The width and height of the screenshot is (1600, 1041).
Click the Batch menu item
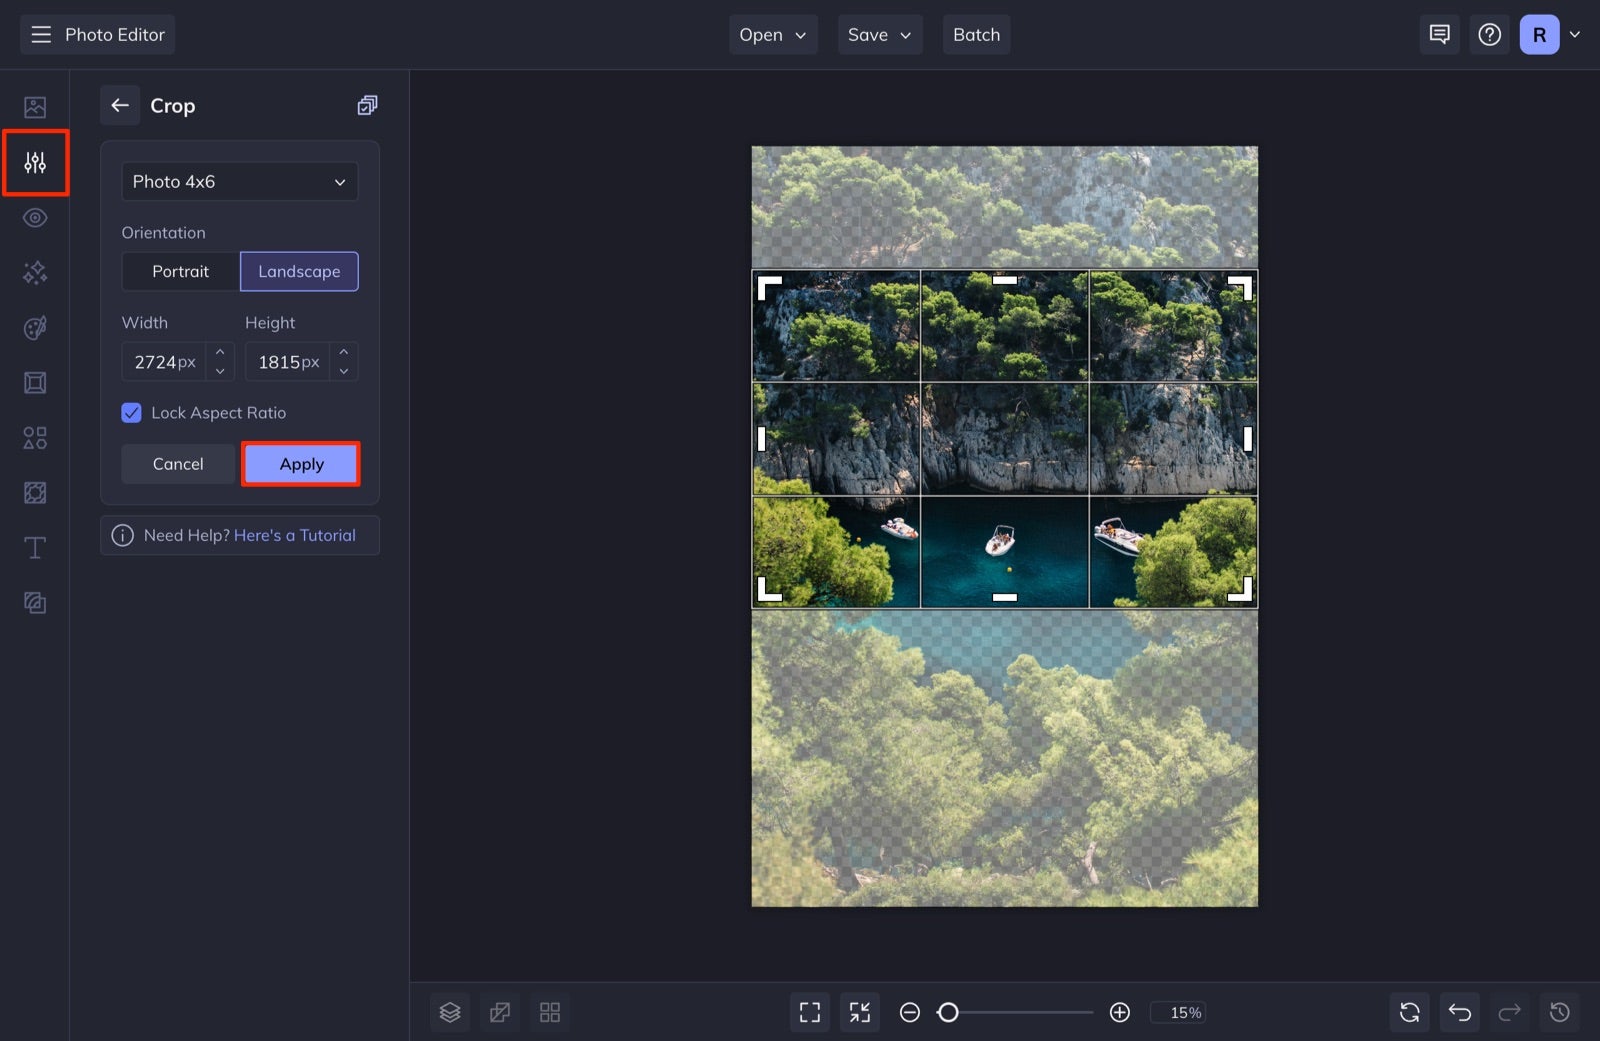pyautogui.click(x=976, y=34)
